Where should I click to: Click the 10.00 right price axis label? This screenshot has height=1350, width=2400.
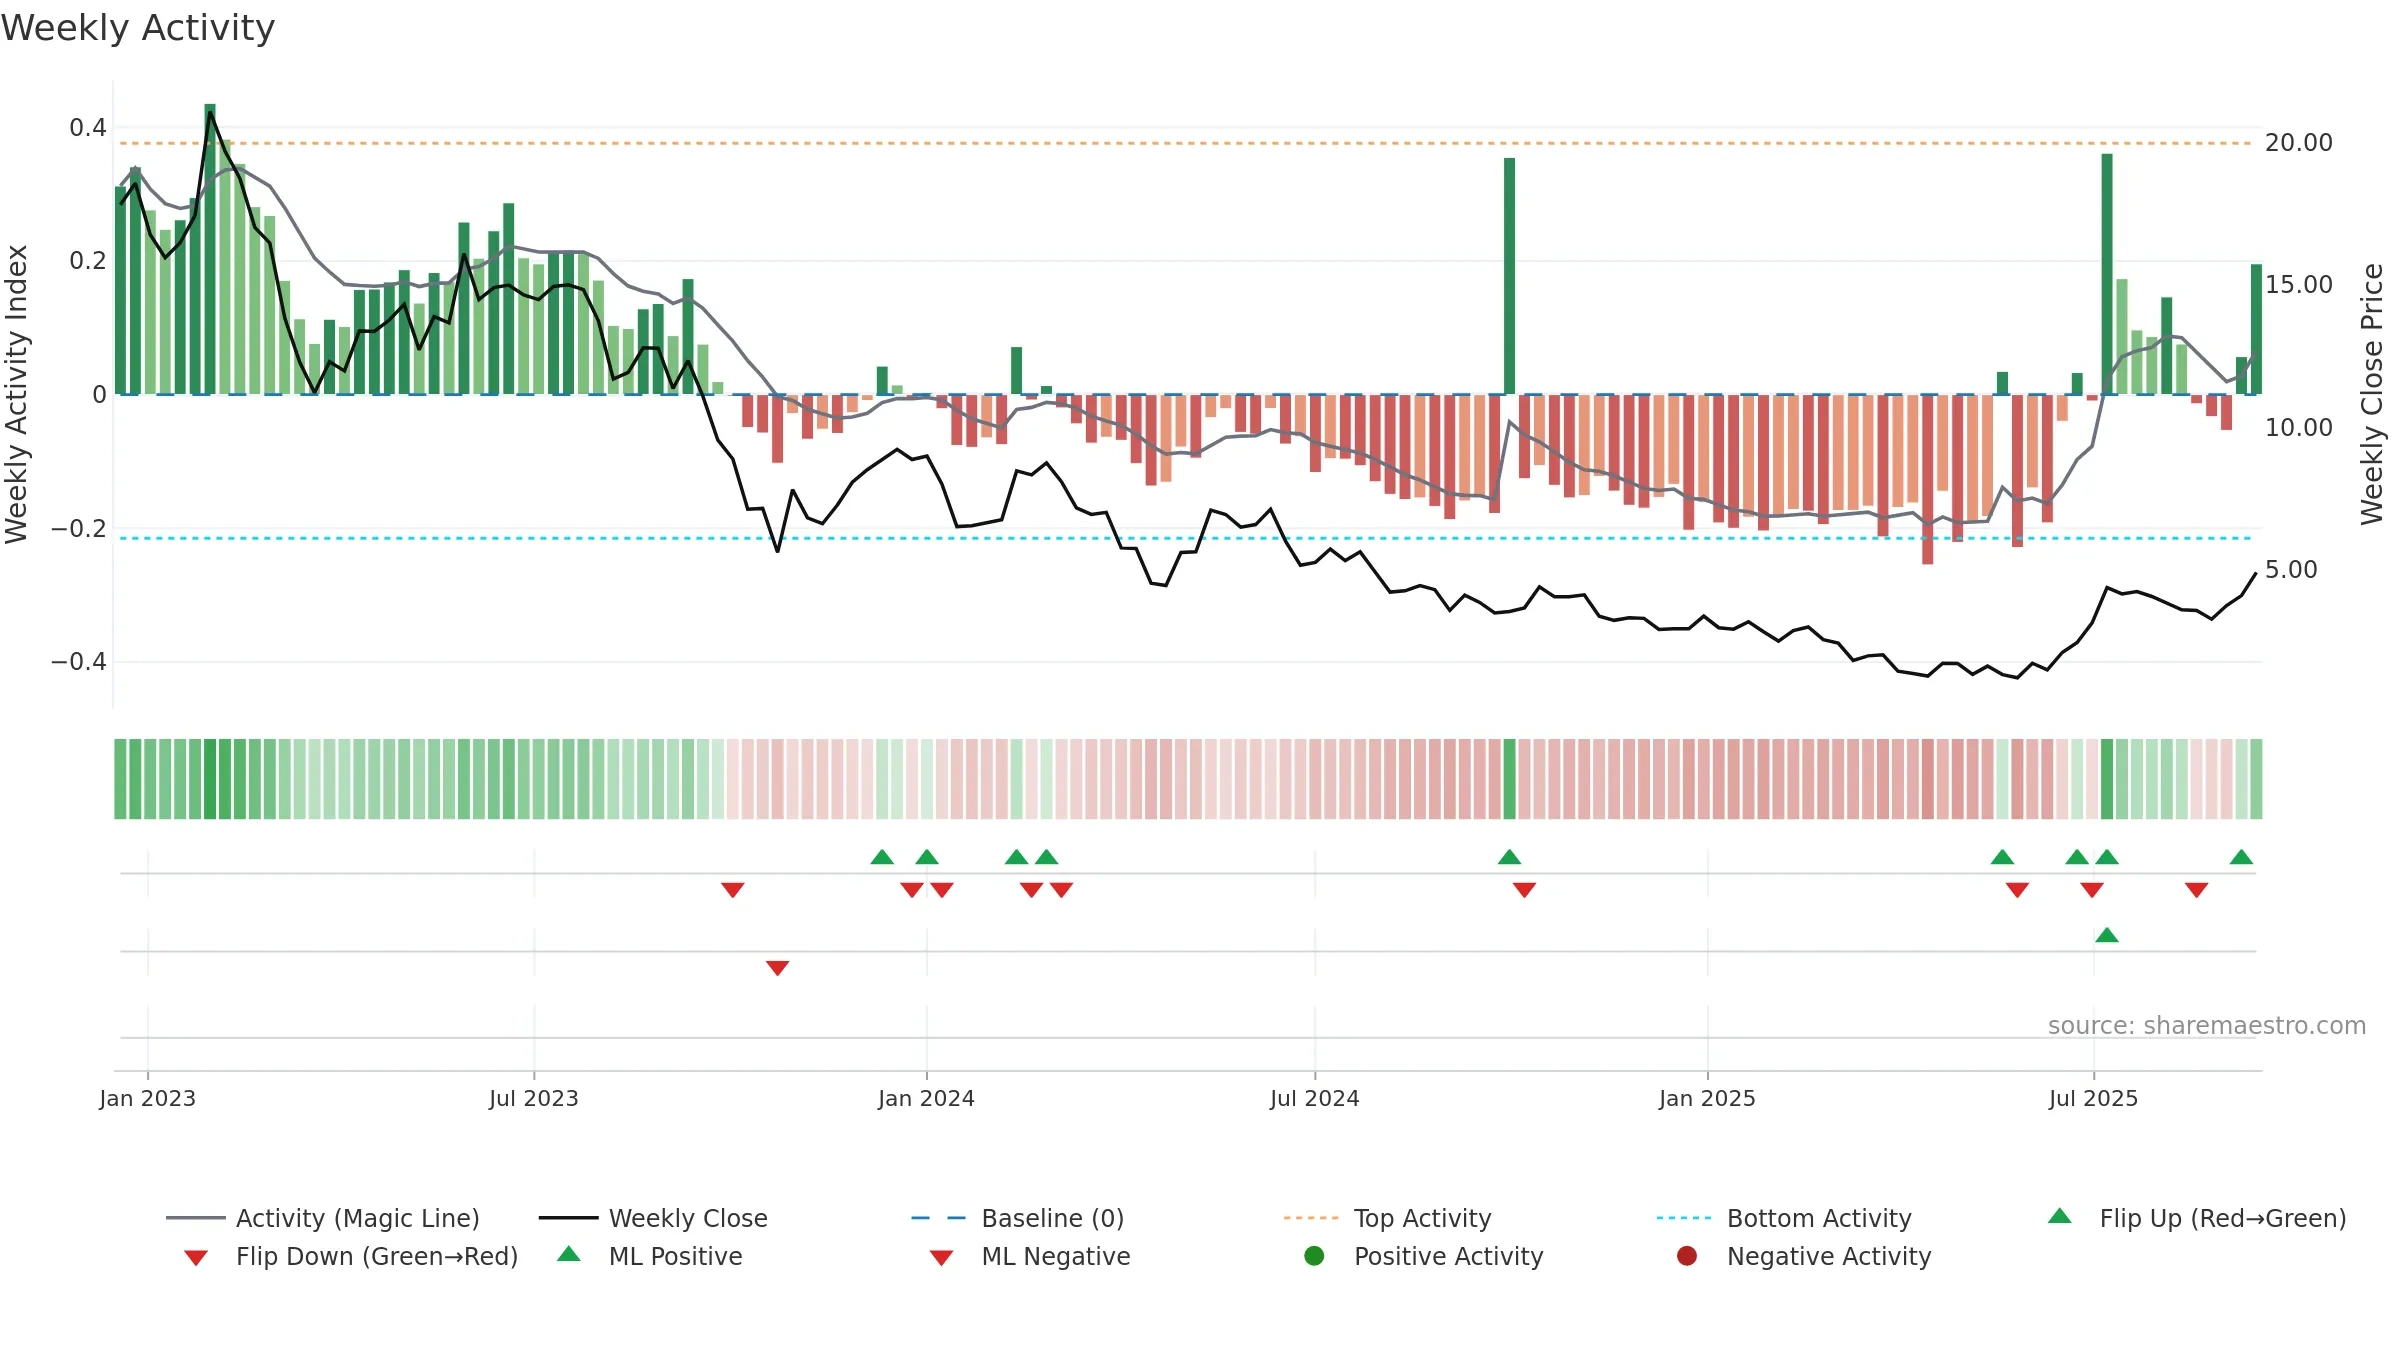click(x=2299, y=428)
